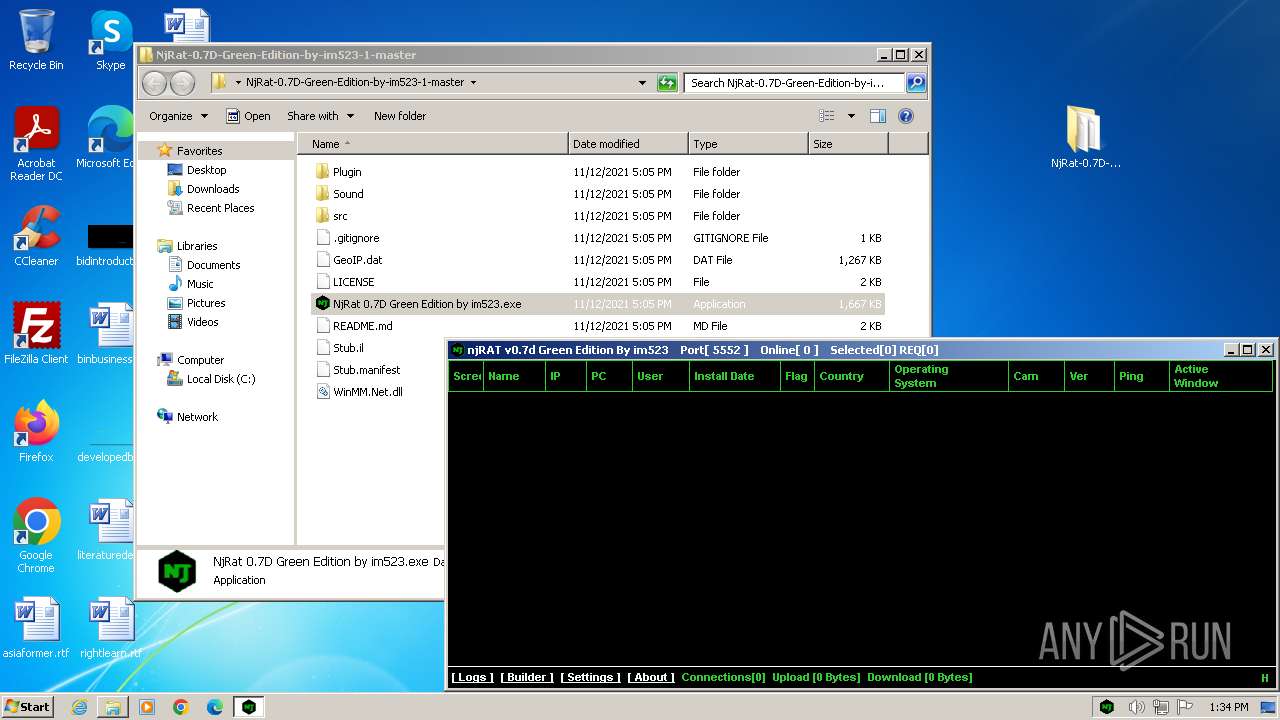Open njRAT Settings menu

click(590, 677)
